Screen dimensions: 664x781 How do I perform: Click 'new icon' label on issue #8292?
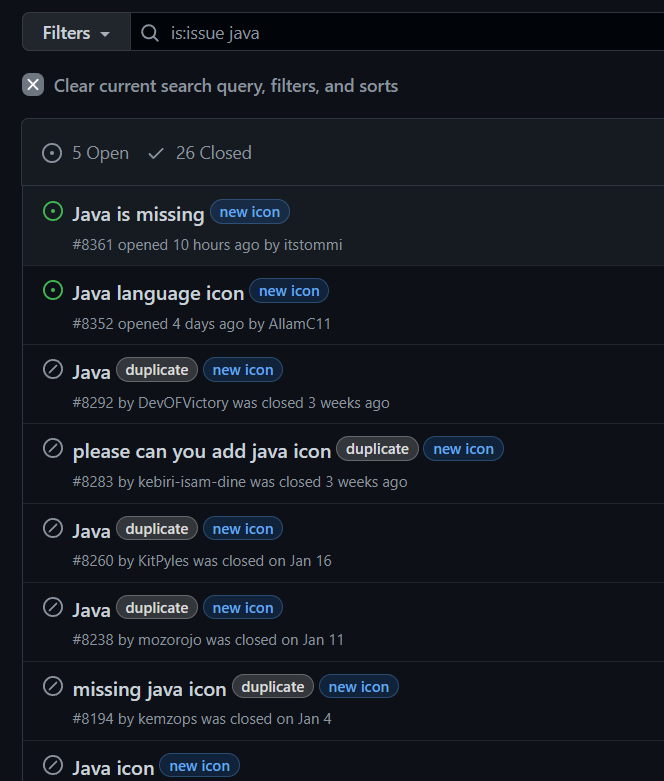[243, 370]
